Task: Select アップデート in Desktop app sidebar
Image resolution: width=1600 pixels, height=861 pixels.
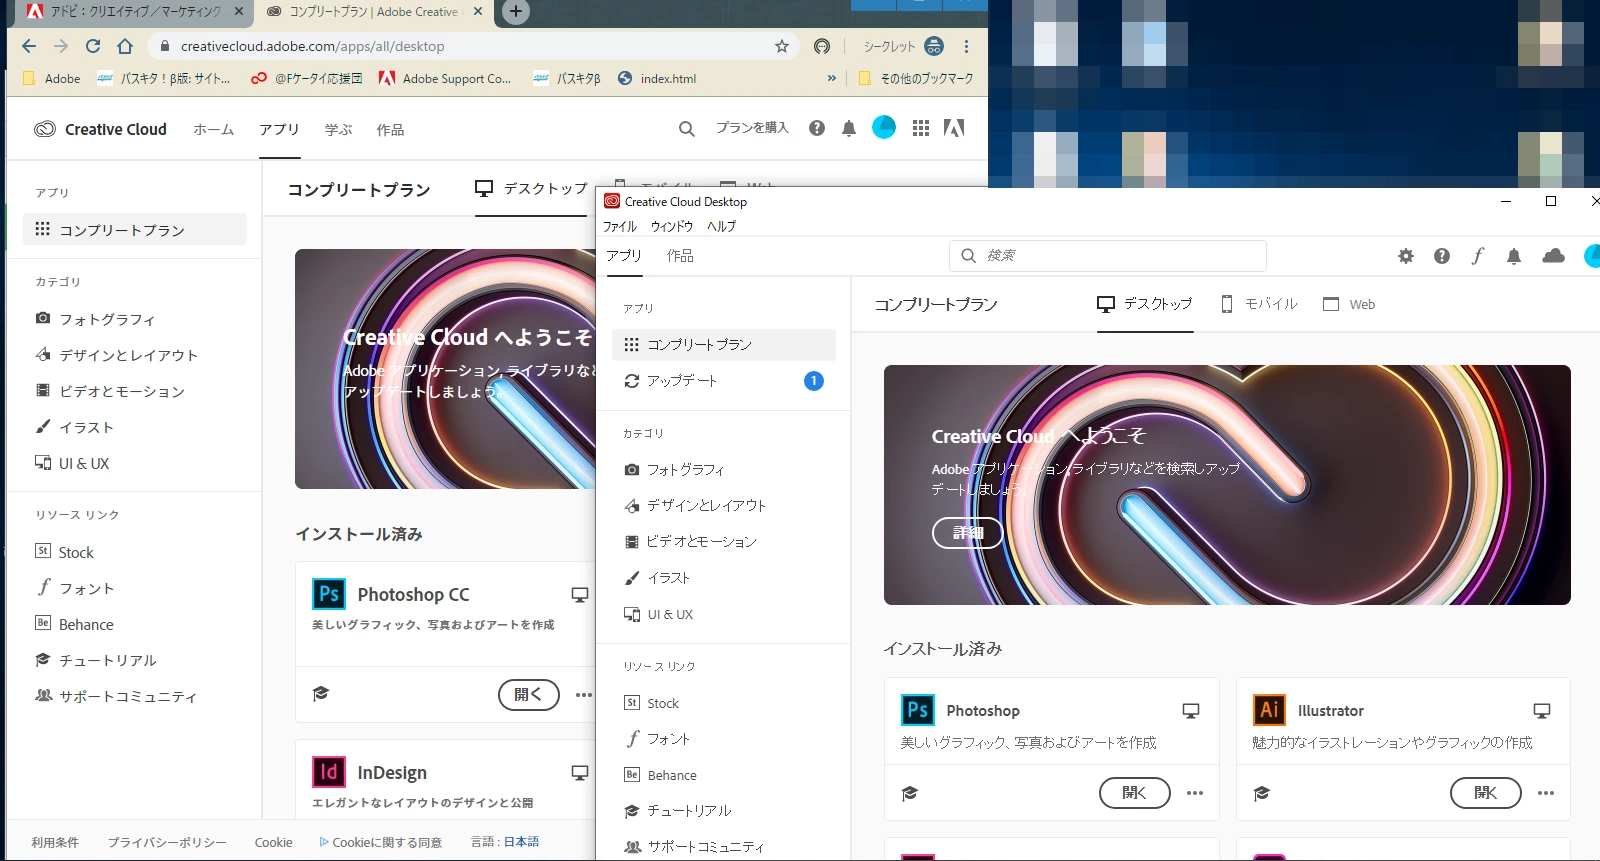Action: (724, 381)
